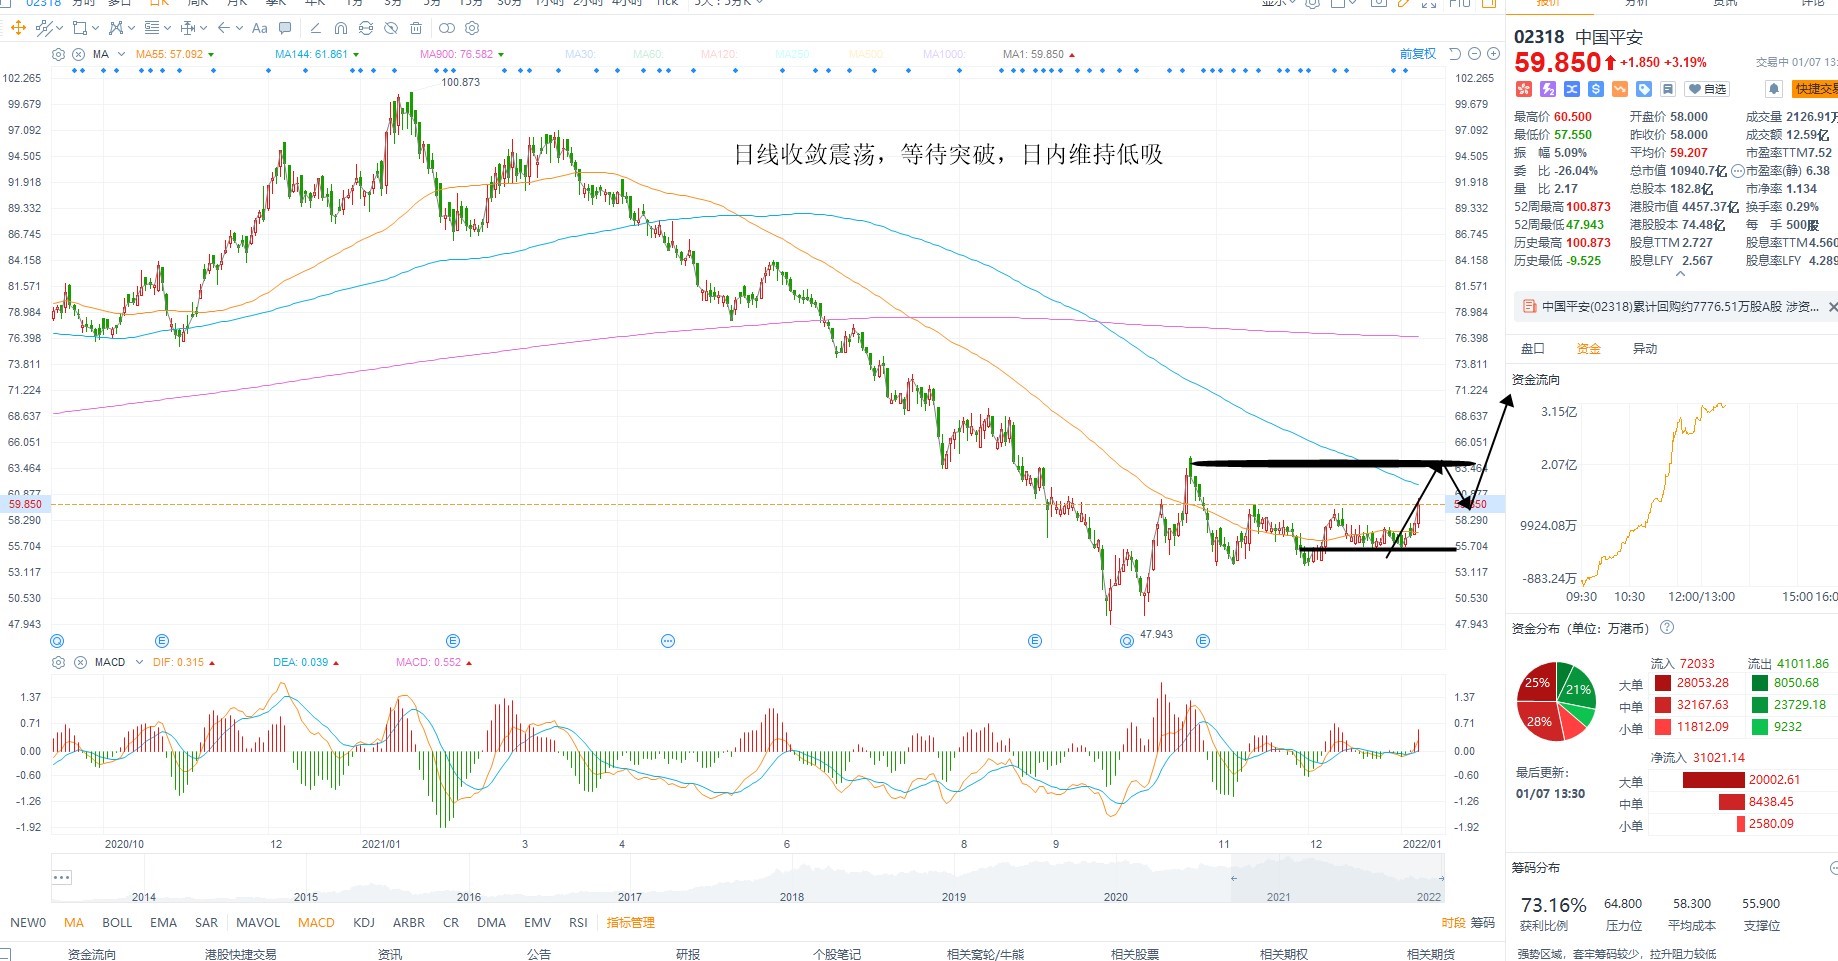1838x961 pixels.
Task: Activate the Aa text tool
Action: click(260, 28)
